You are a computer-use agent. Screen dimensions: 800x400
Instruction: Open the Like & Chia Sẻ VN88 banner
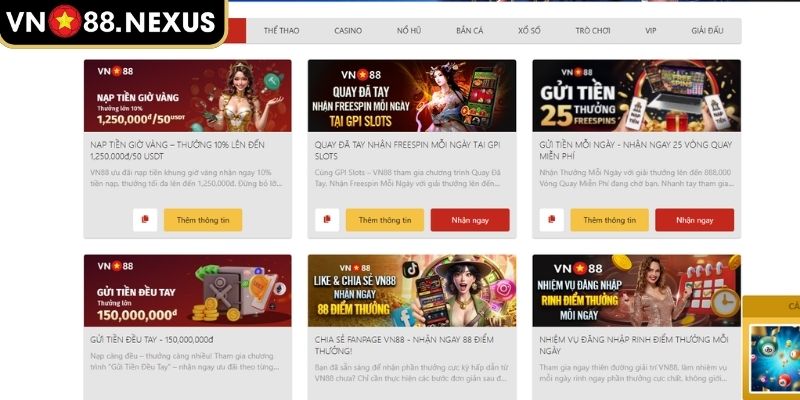click(x=412, y=291)
